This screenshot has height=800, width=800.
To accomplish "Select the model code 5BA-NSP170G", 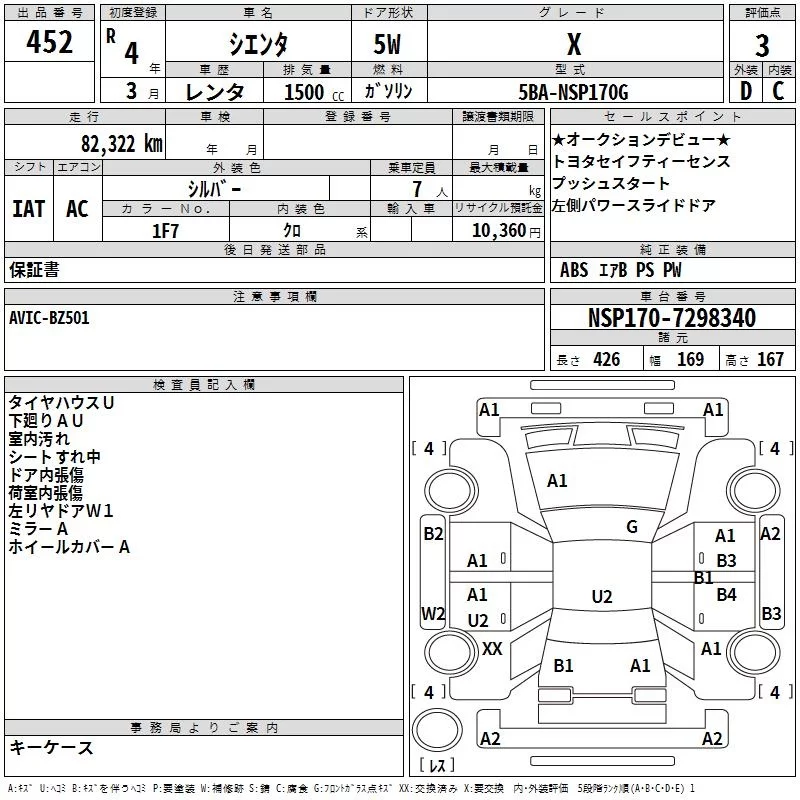I will (574, 92).
